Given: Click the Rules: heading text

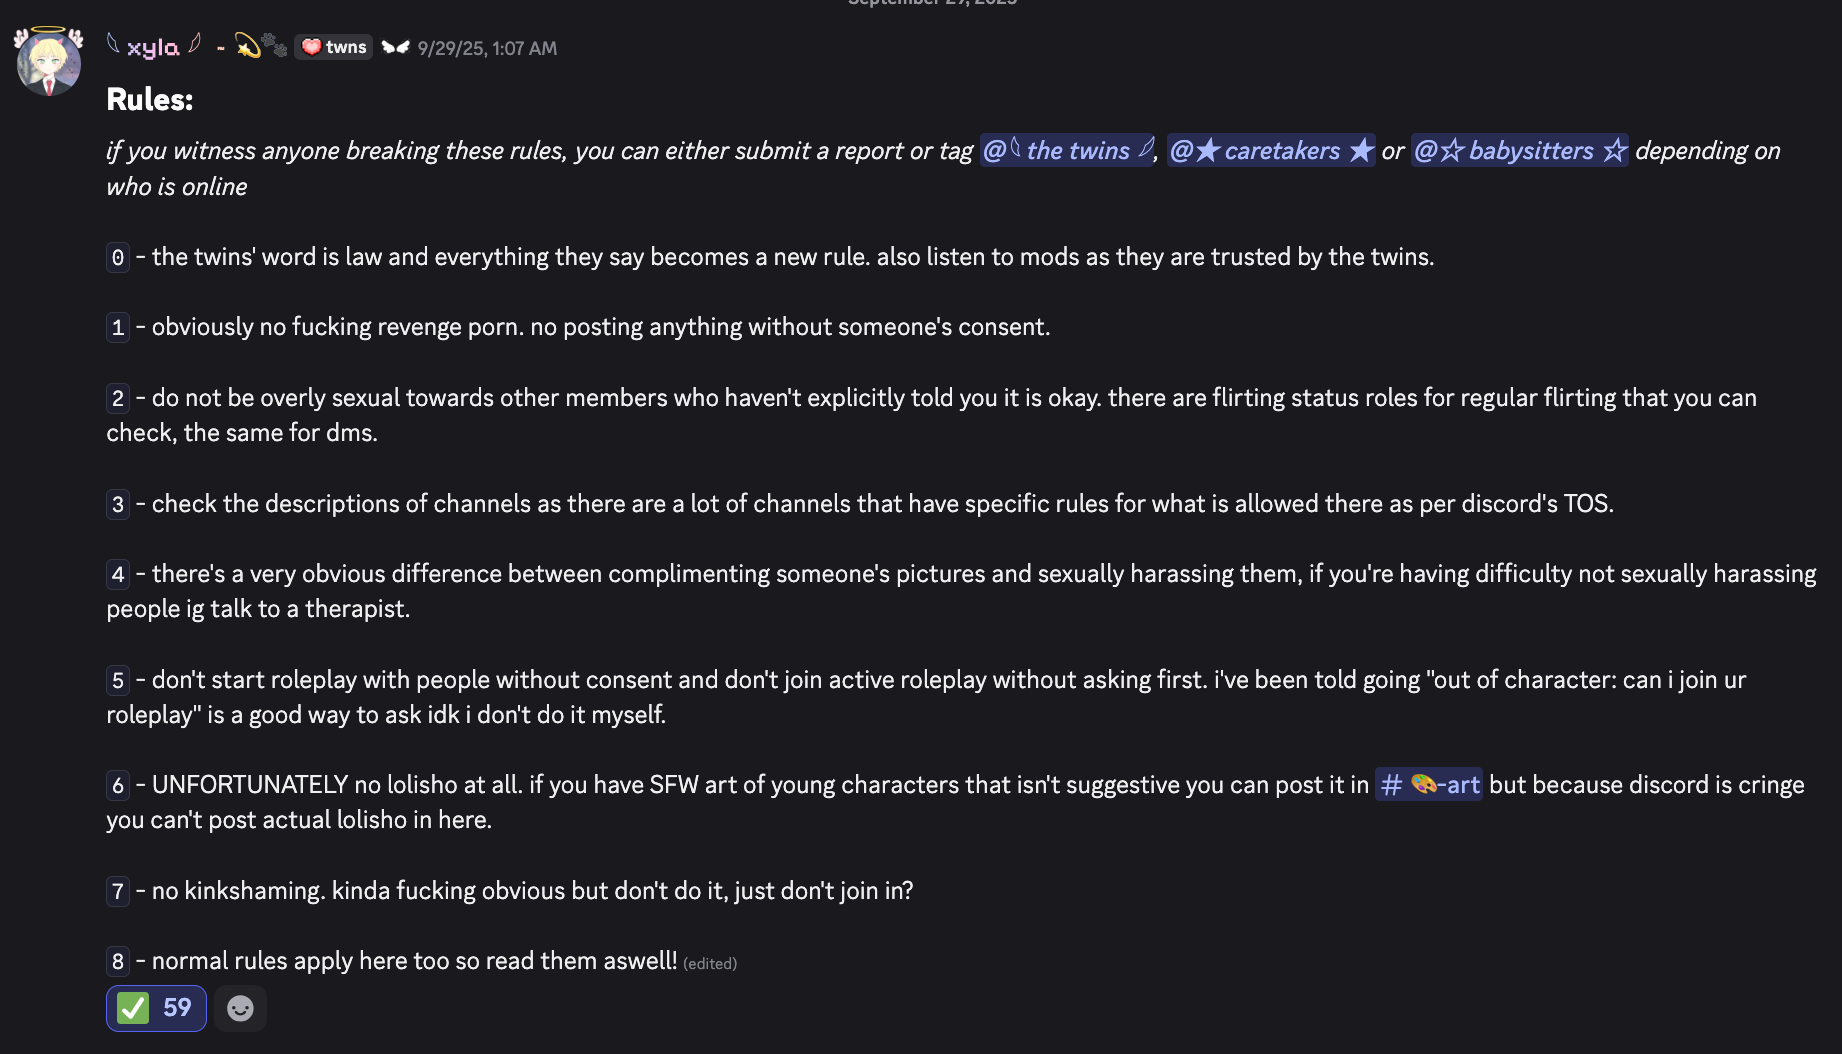Looking at the screenshot, I should point(150,100).
